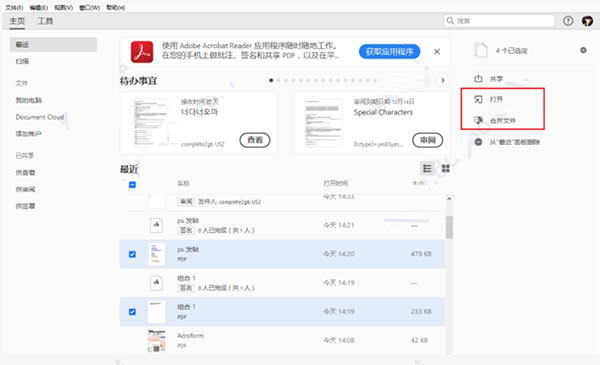The width and height of the screenshot is (600, 365).
Task: Open the 供审阅 shared list
Action: [x=25, y=189]
